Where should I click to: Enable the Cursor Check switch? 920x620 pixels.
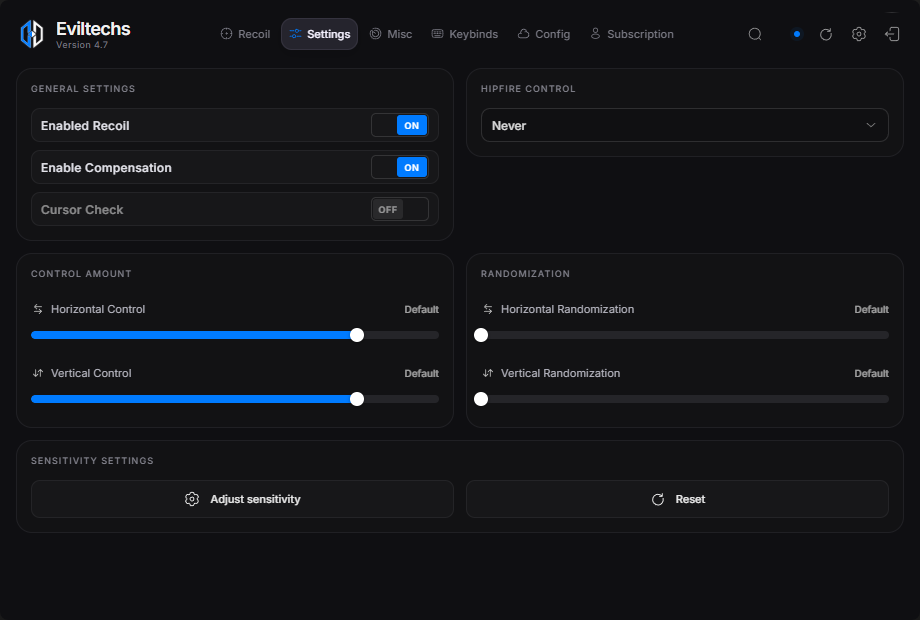pyautogui.click(x=400, y=209)
